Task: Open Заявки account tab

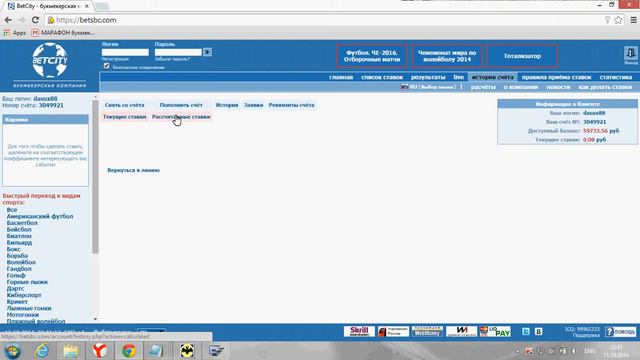Action: click(253, 105)
